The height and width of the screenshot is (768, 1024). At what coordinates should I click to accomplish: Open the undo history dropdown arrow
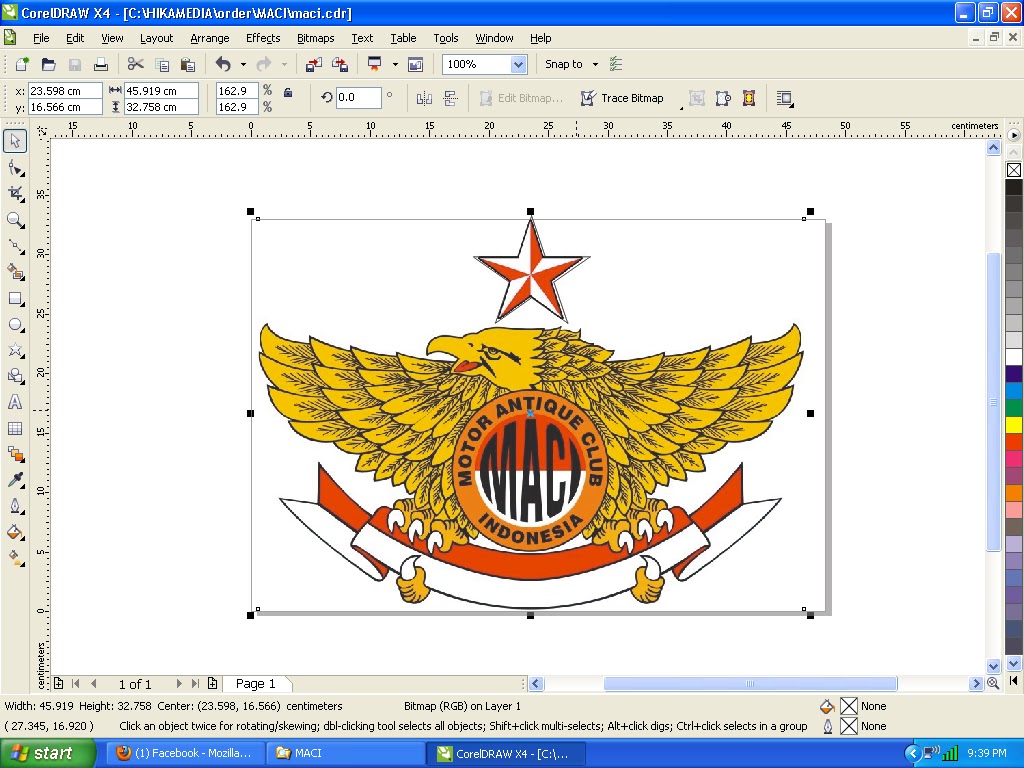click(x=243, y=64)
